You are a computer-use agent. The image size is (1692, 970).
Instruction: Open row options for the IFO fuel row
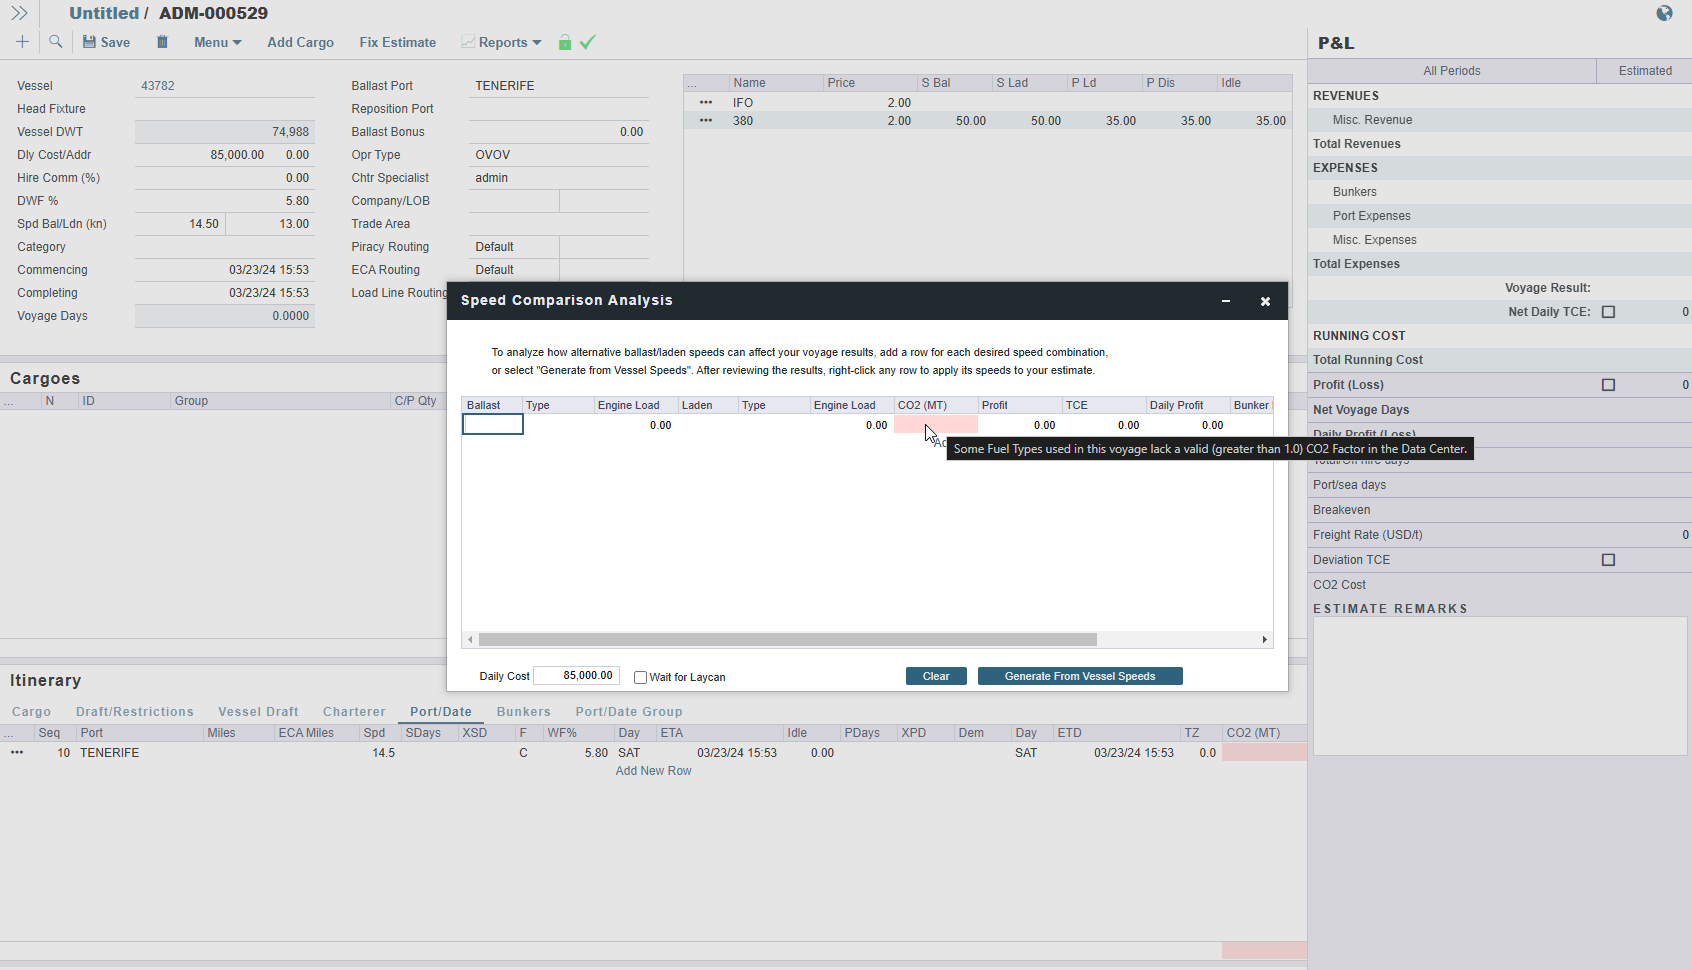(x=706, y=102)
